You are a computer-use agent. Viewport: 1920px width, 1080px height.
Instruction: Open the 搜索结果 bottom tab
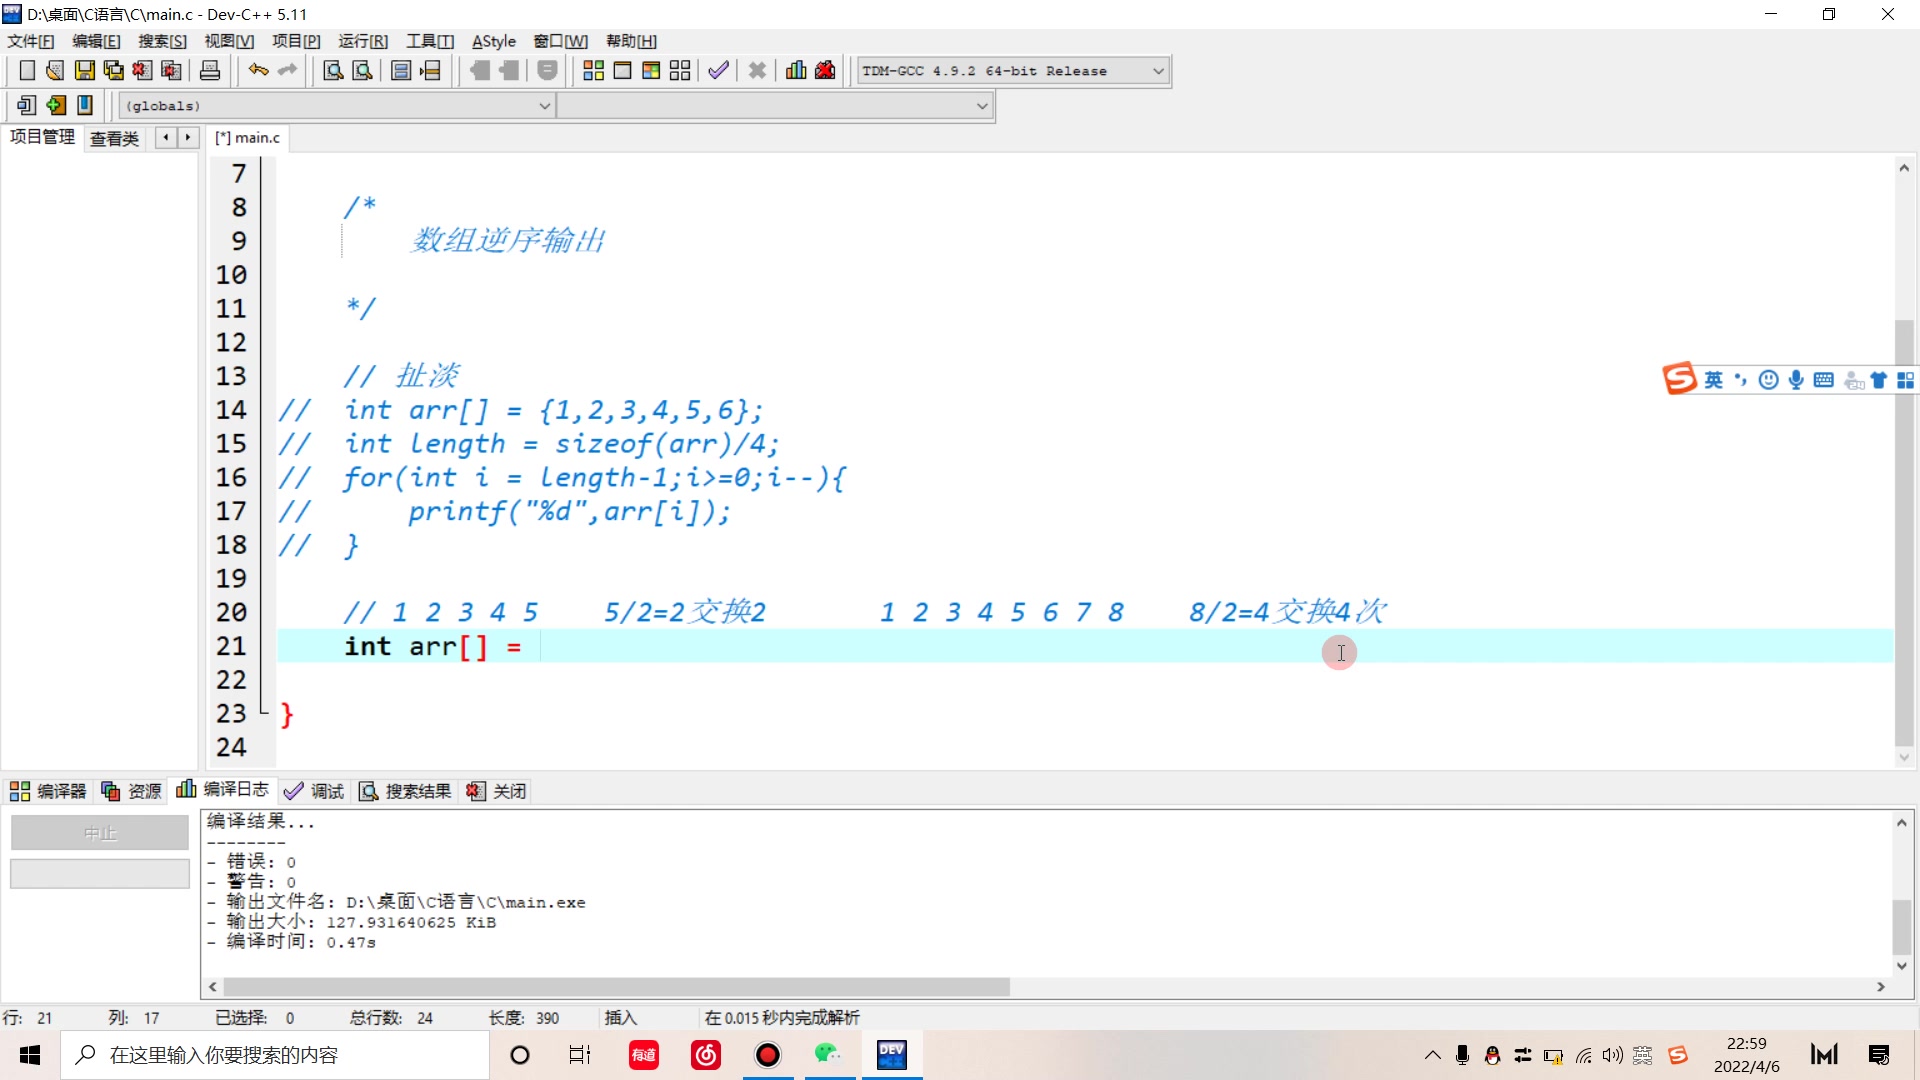405,791
